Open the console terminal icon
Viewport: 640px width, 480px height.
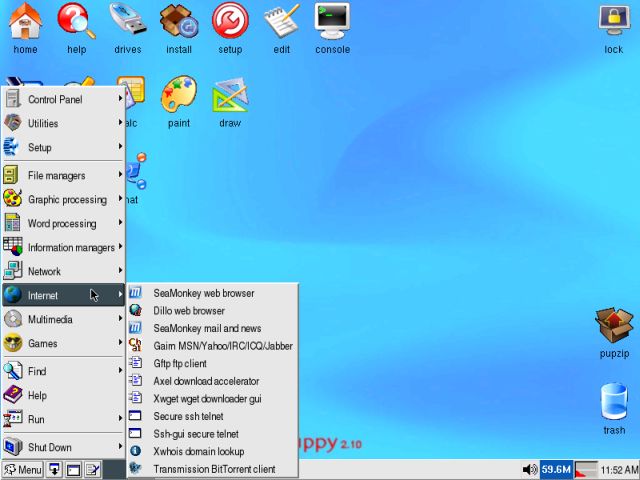(x=332, y=20)
